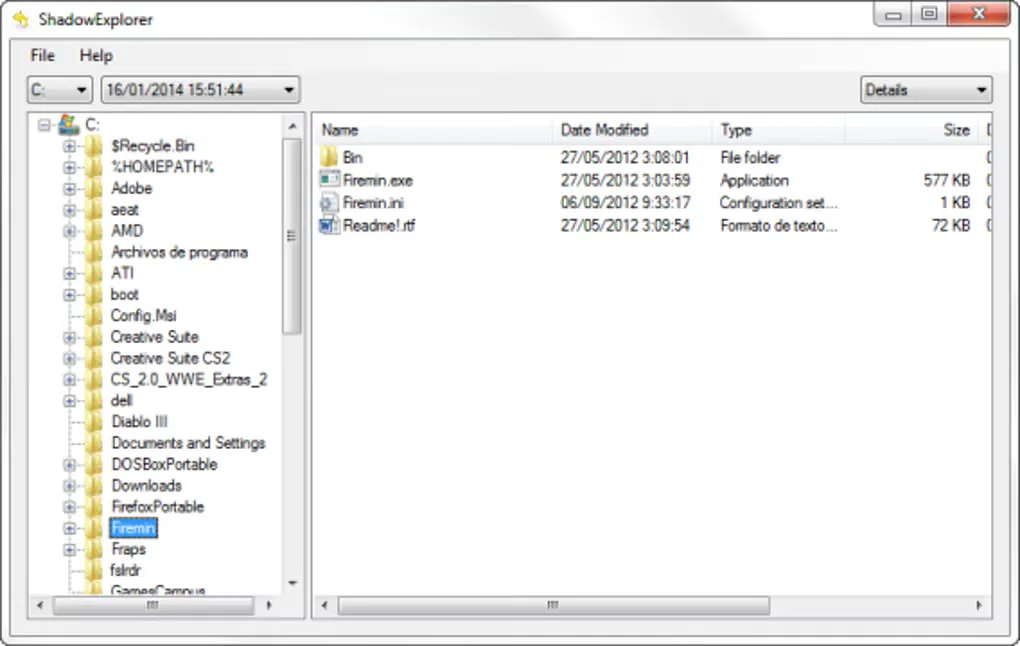Click the ATI folder icon
Image resolution: width=1020 pixels, height=646 pixels.
click(94, 273)
